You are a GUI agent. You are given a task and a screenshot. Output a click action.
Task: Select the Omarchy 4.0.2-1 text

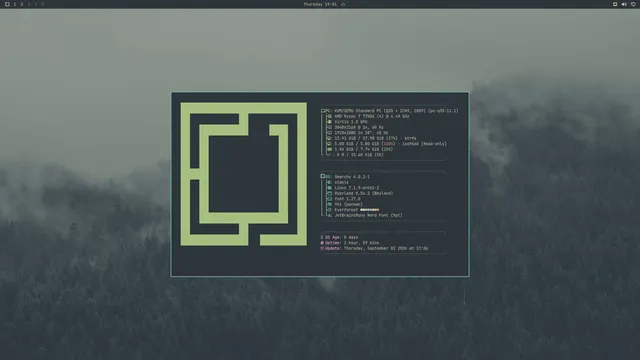tap(352, 177)
